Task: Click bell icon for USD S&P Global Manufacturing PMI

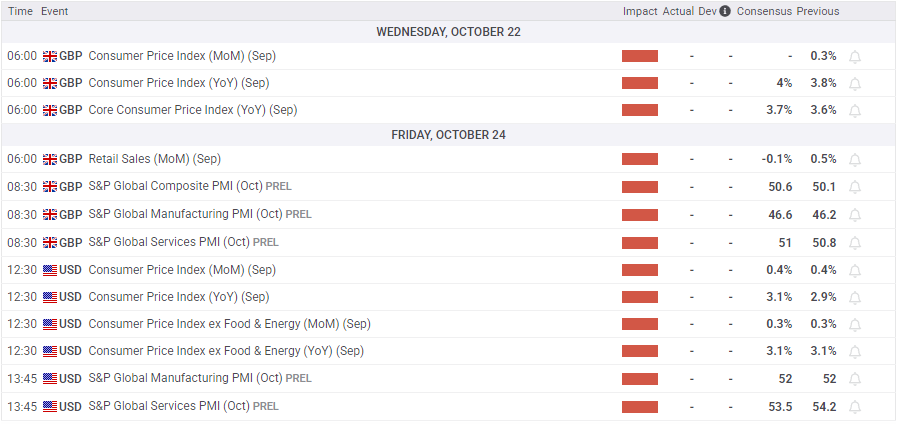Action: pyautogui.click(x=855, y=379)
